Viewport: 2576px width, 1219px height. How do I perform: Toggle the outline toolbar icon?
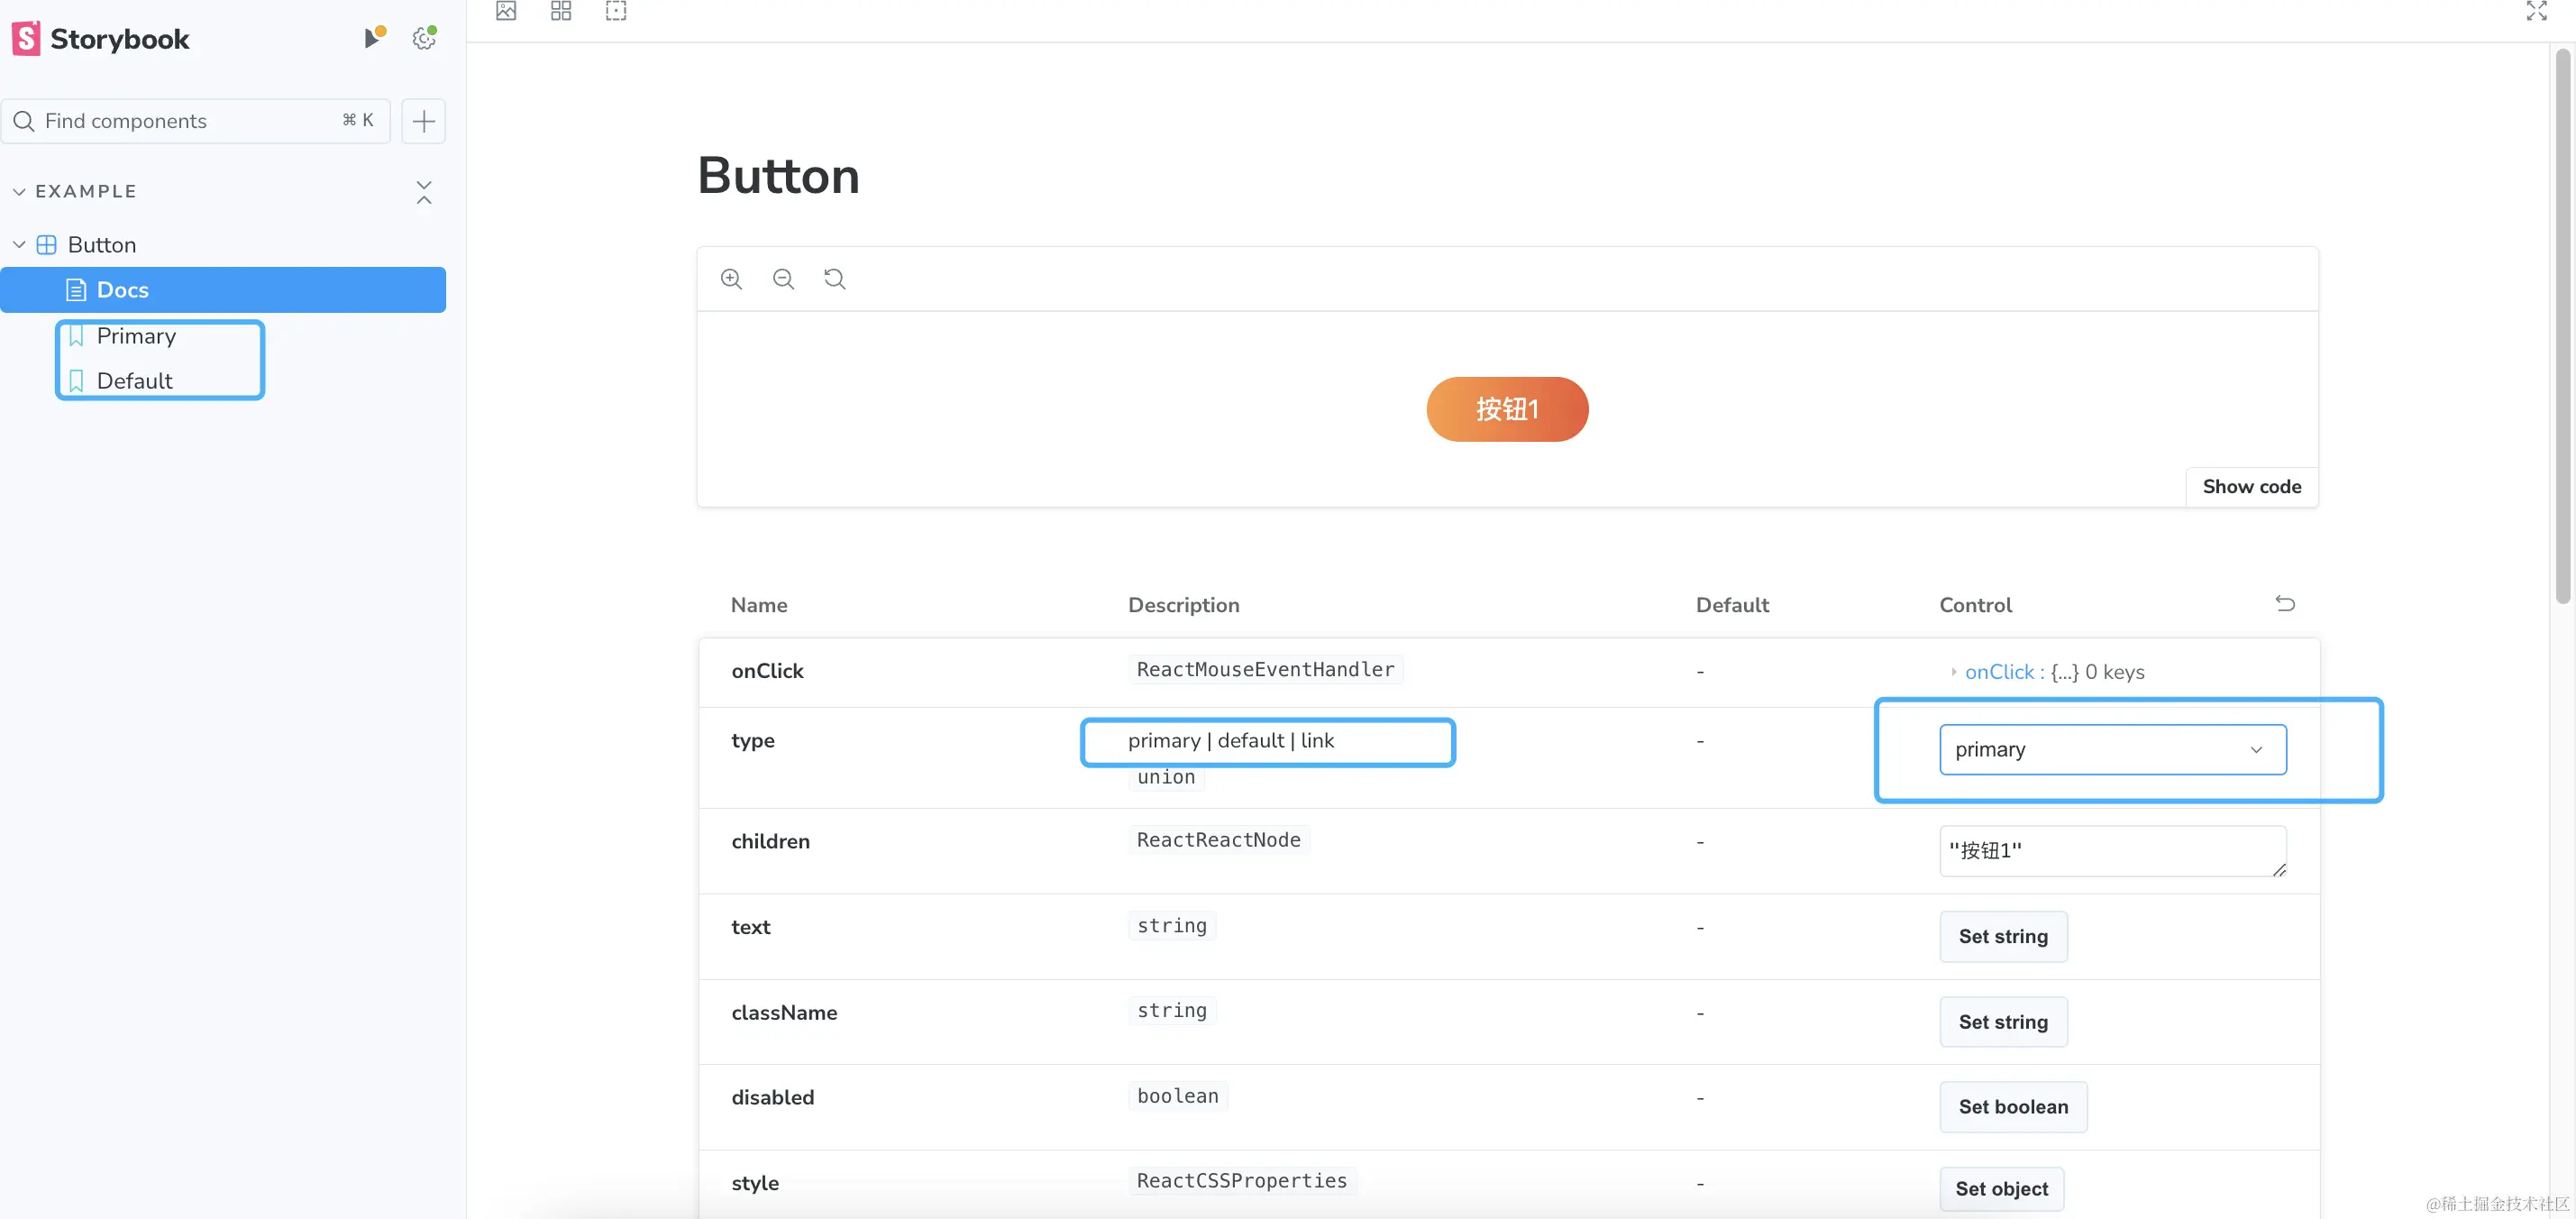[x=616, y=11]
